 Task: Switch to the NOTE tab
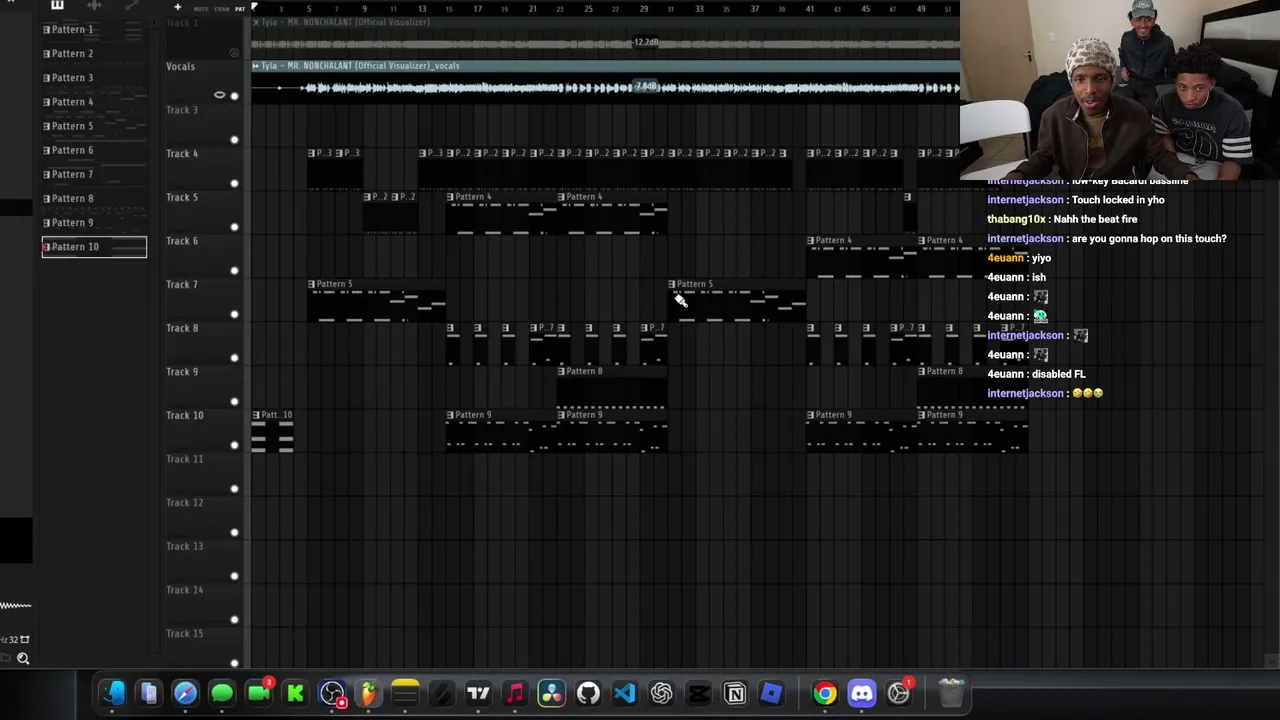click(201, 9)
